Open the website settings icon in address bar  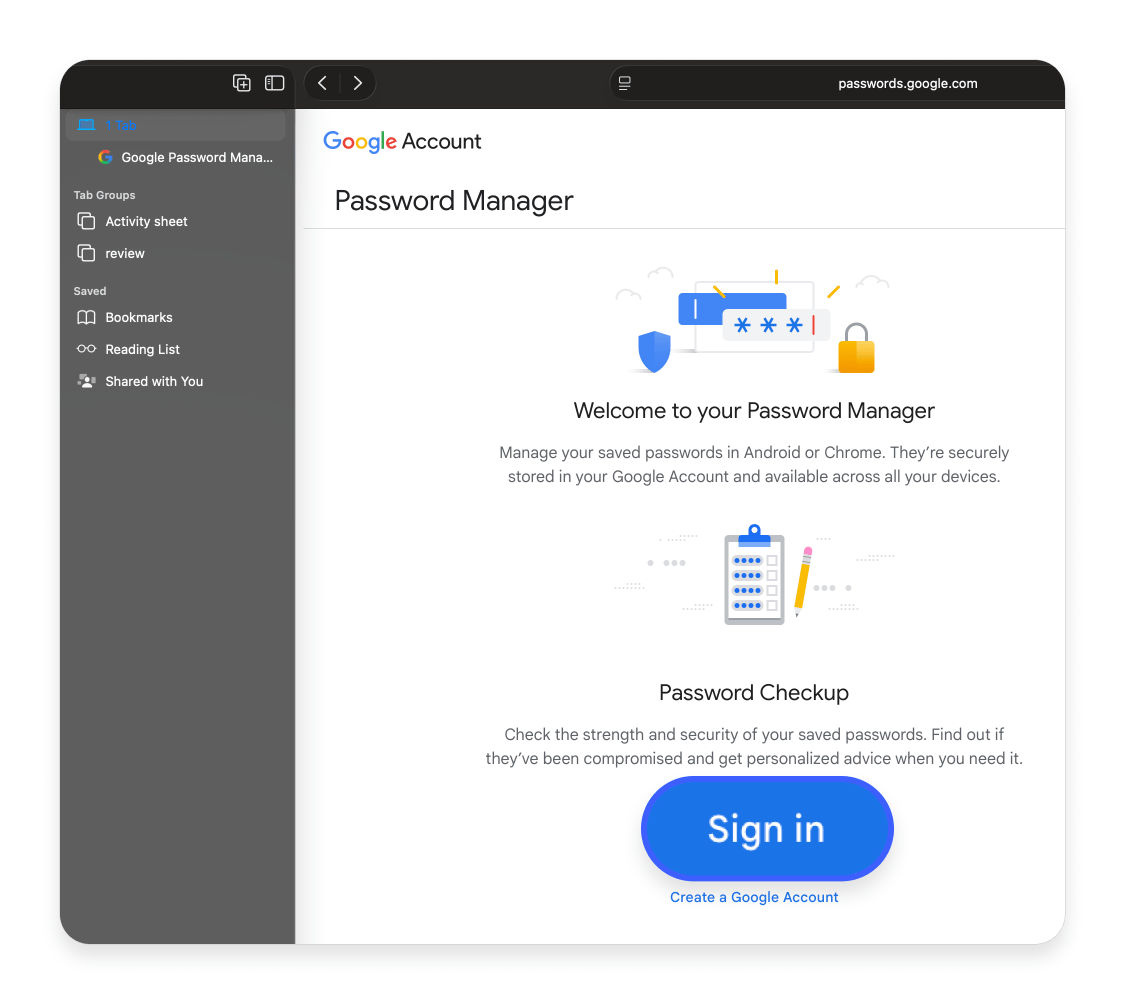pos(625,83)
